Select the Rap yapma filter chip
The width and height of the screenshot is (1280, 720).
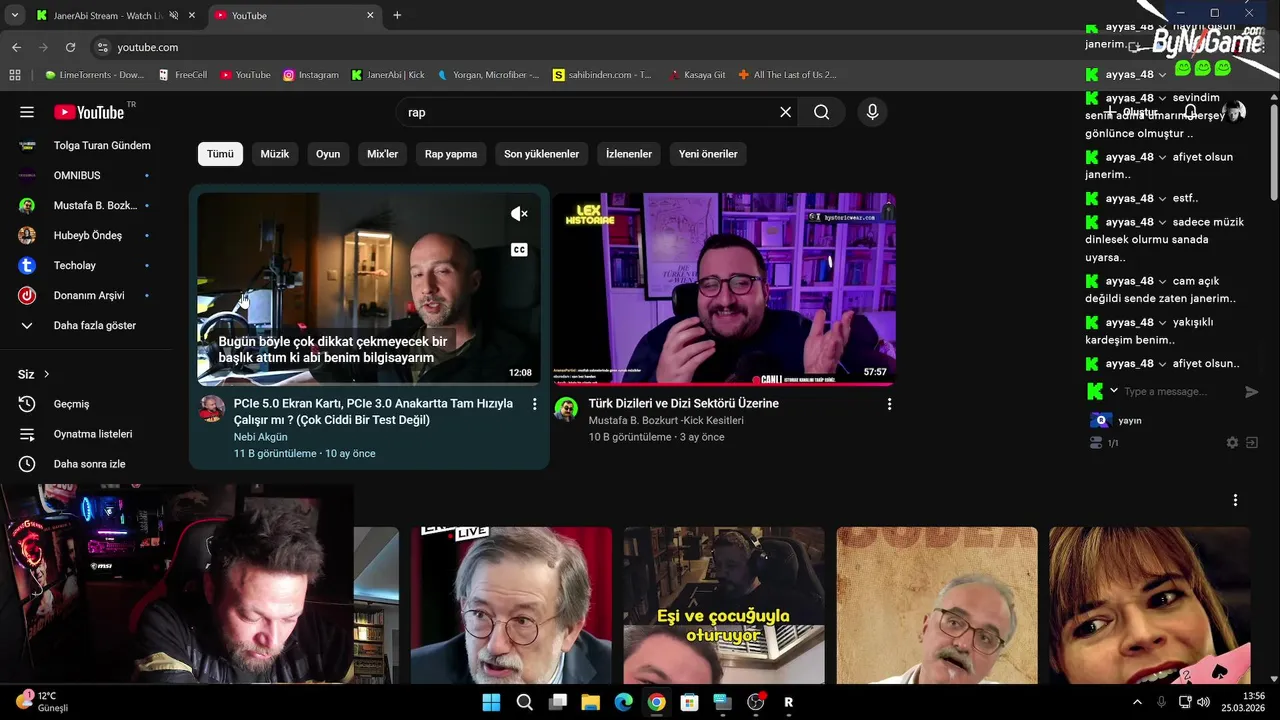451,154
